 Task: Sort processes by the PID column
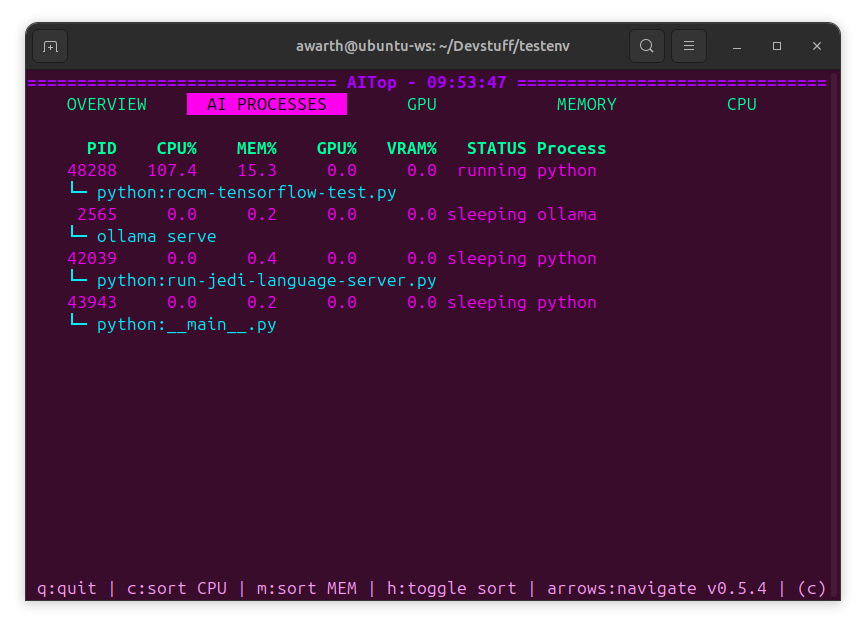(x=101, y=147)
